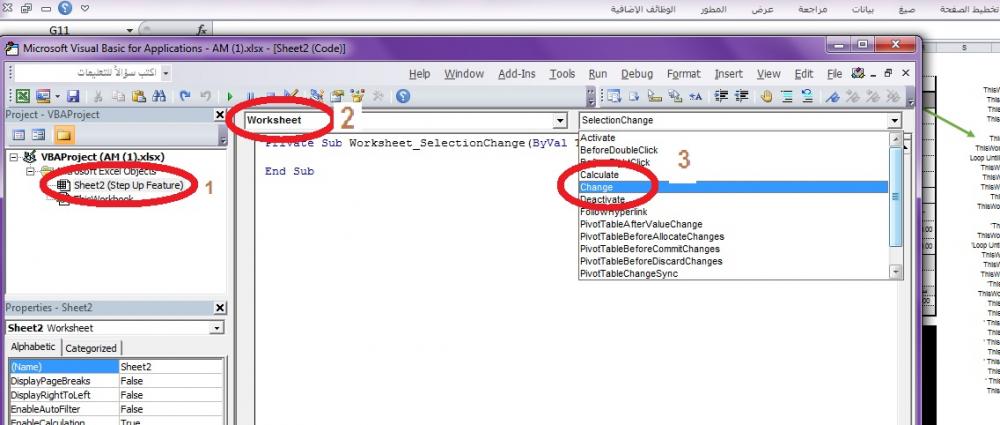Click the DisplayPageBreaks property row

[116, 381]
